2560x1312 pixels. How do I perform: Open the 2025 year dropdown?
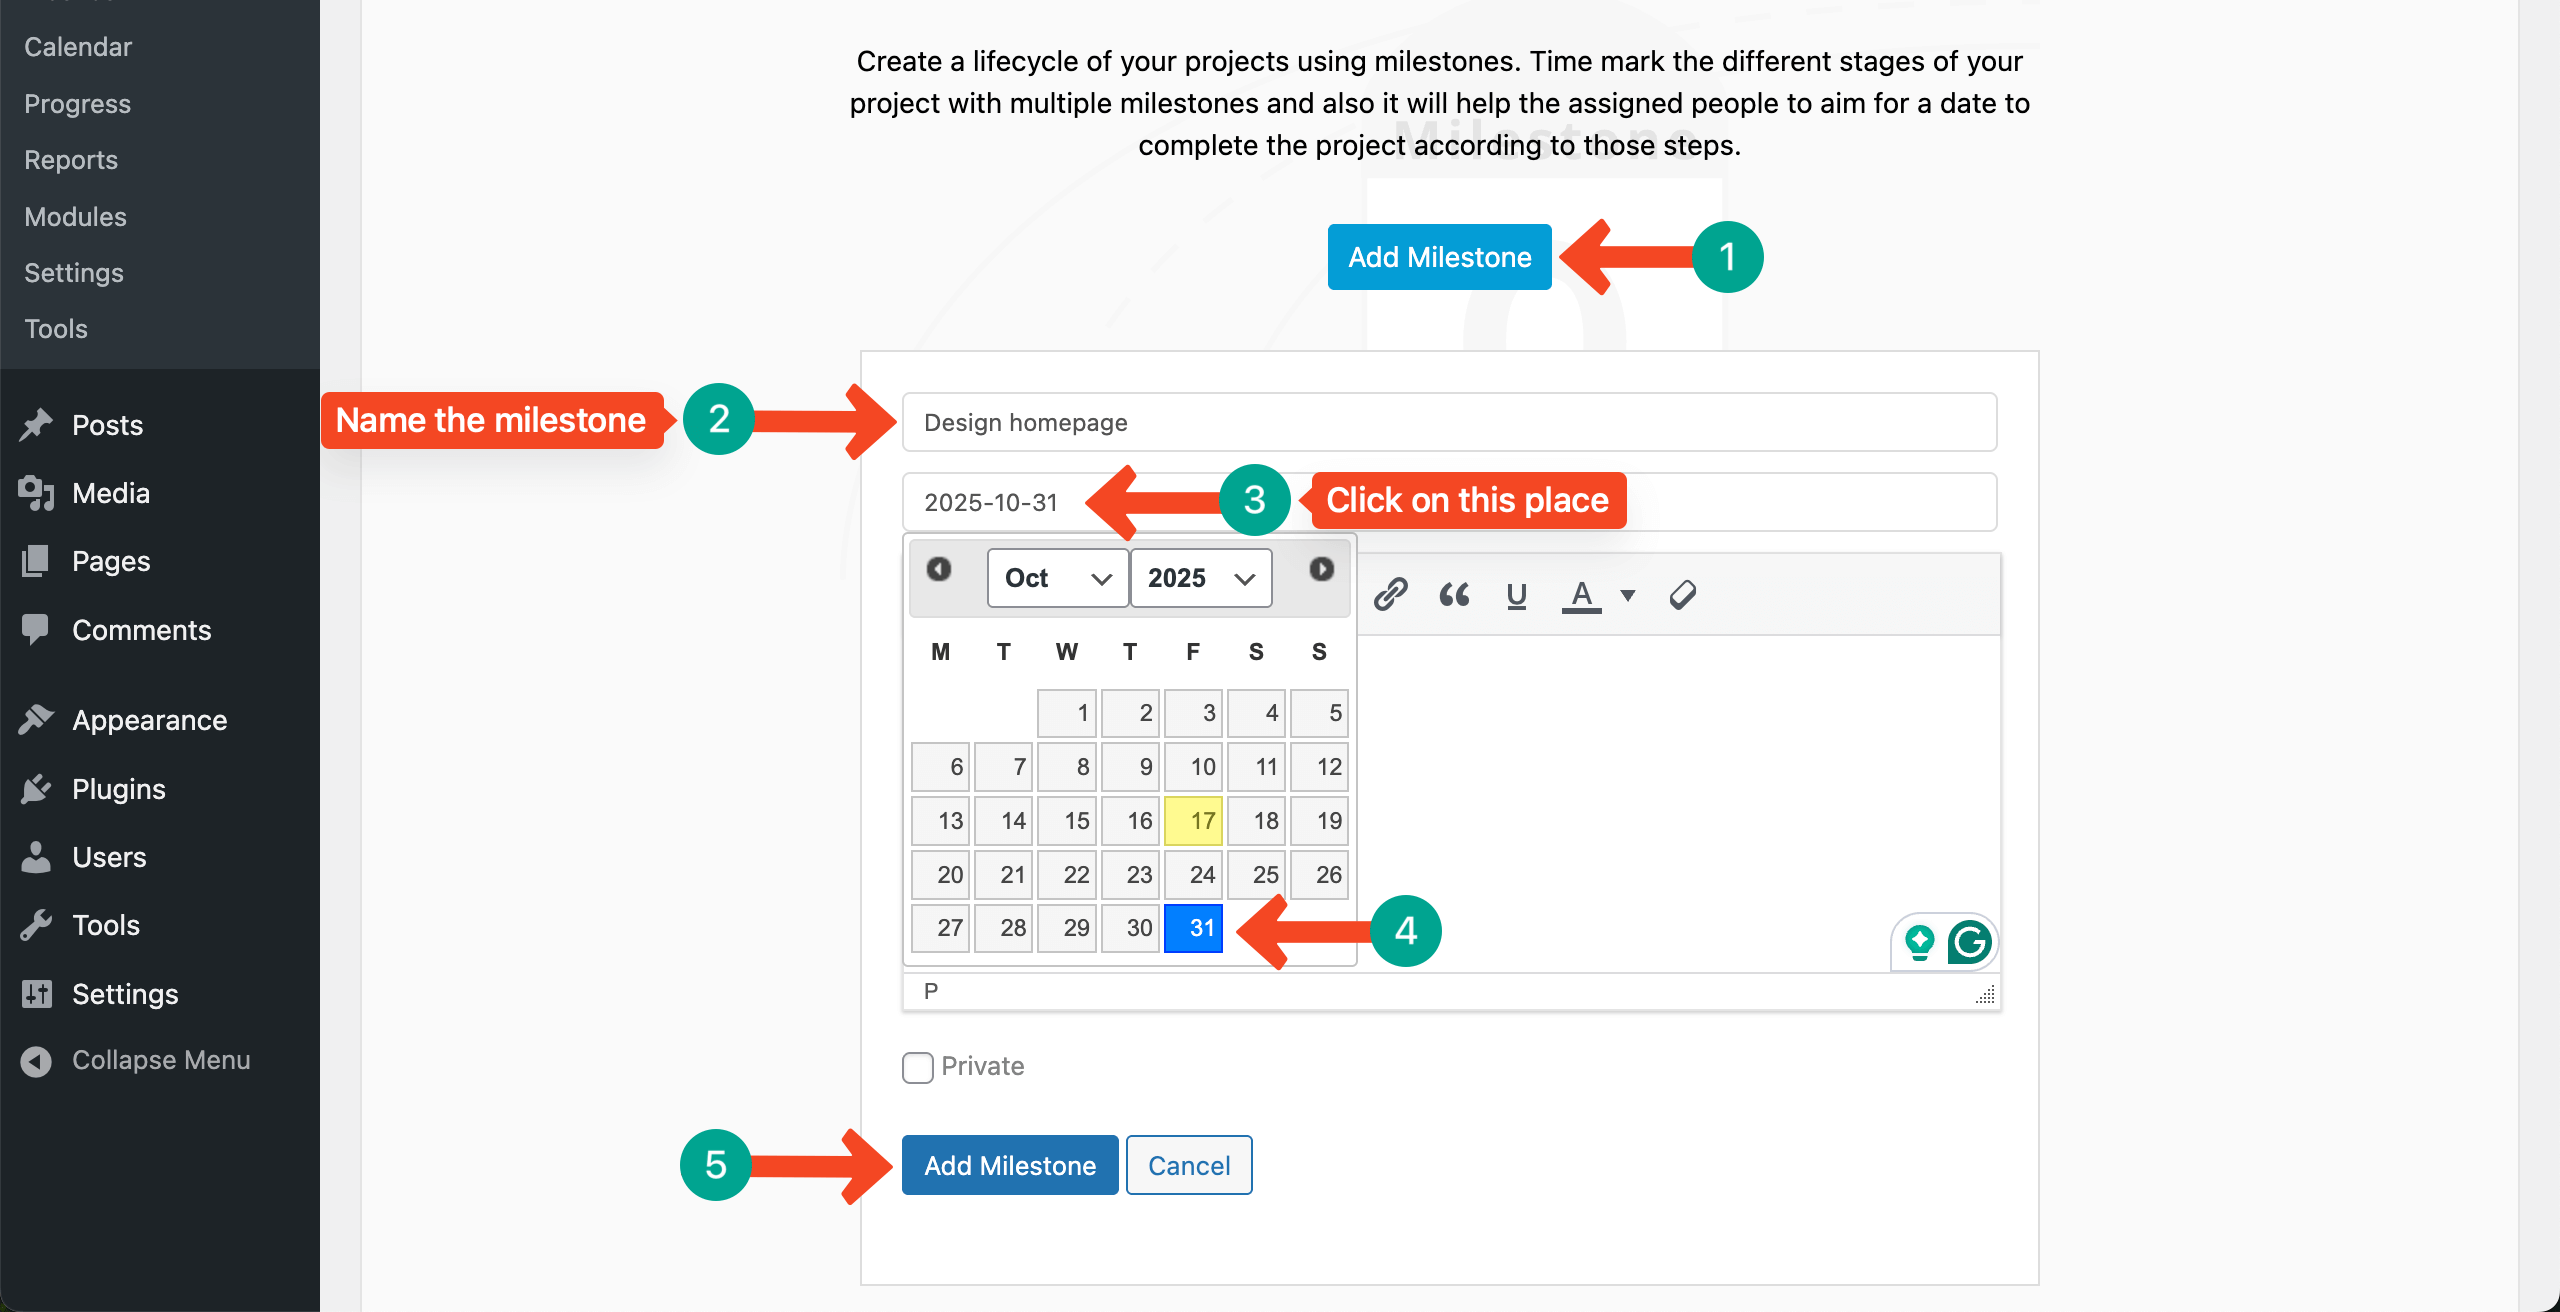tap(1201, 578)
